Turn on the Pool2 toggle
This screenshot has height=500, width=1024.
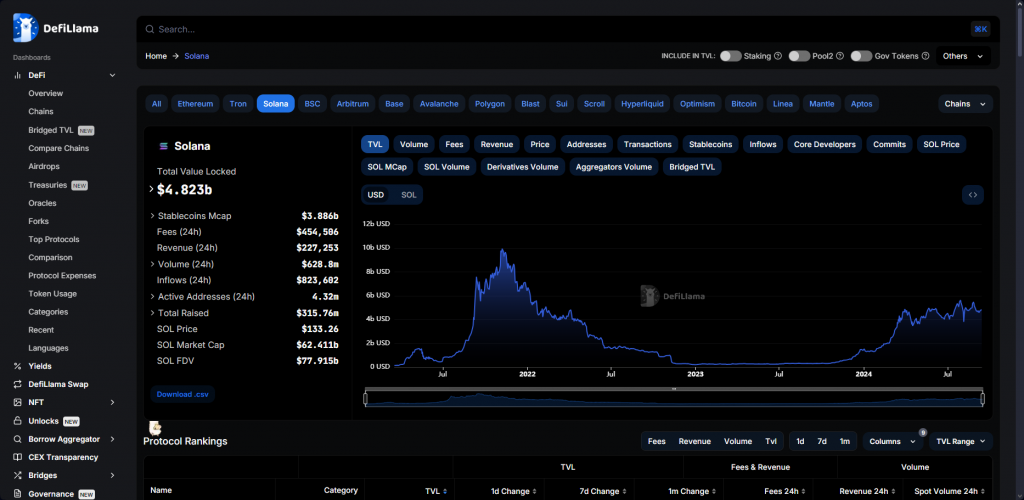point(799,56)
